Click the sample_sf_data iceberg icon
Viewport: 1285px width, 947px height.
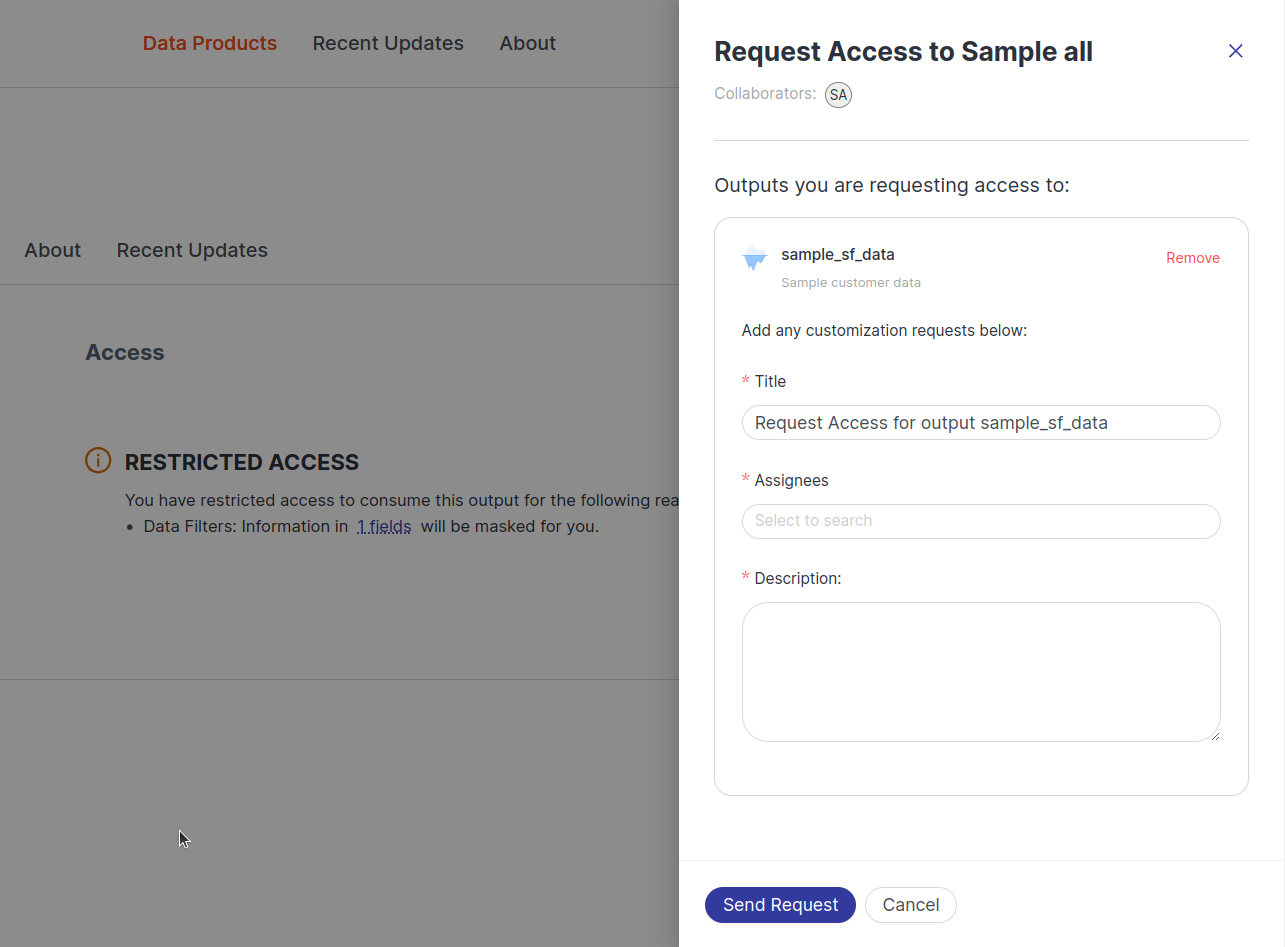(x=754, y=259)
